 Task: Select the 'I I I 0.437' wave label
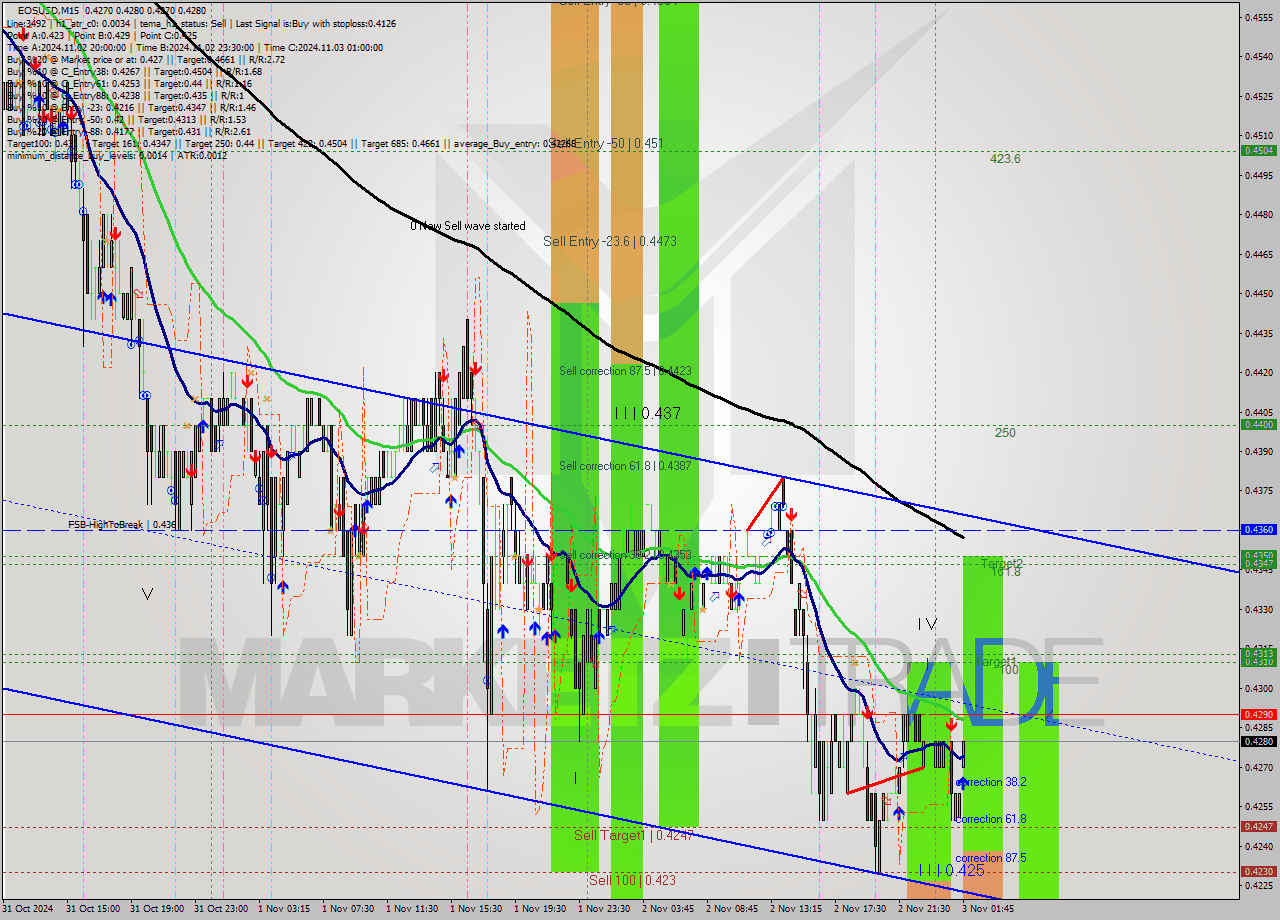click(647, 413)
